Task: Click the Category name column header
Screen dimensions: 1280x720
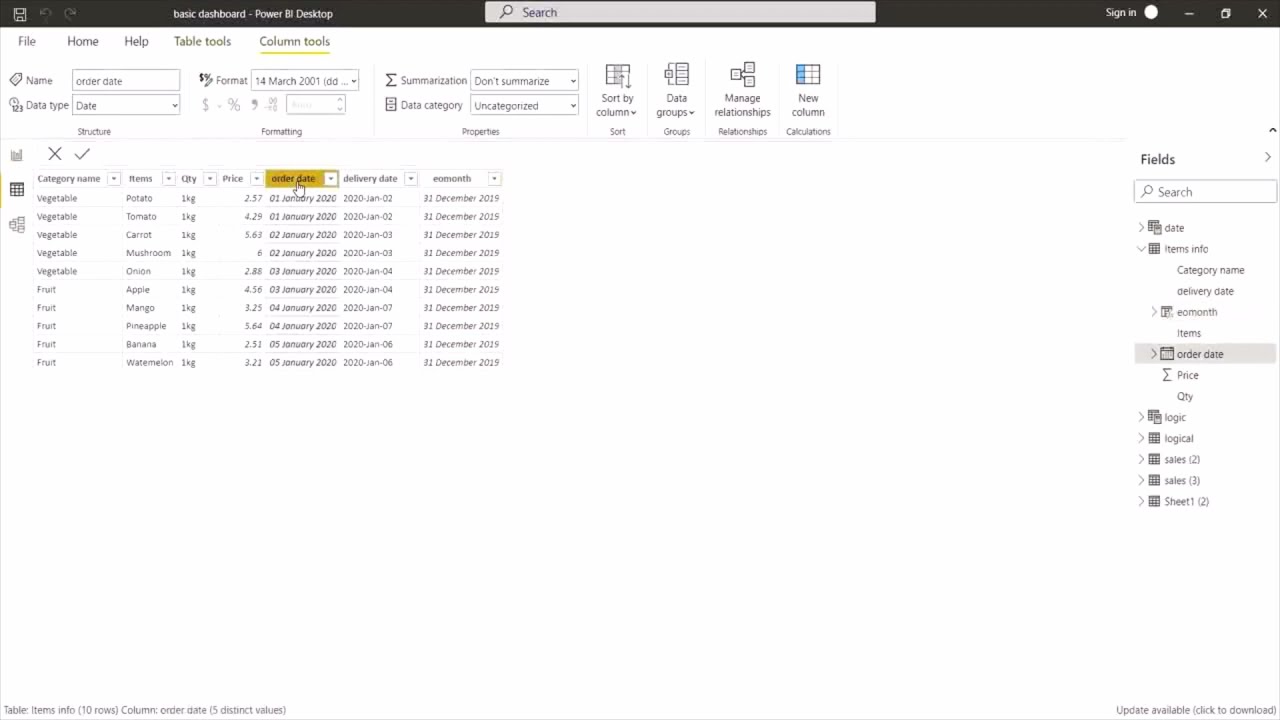Action: tap(69, 179)
